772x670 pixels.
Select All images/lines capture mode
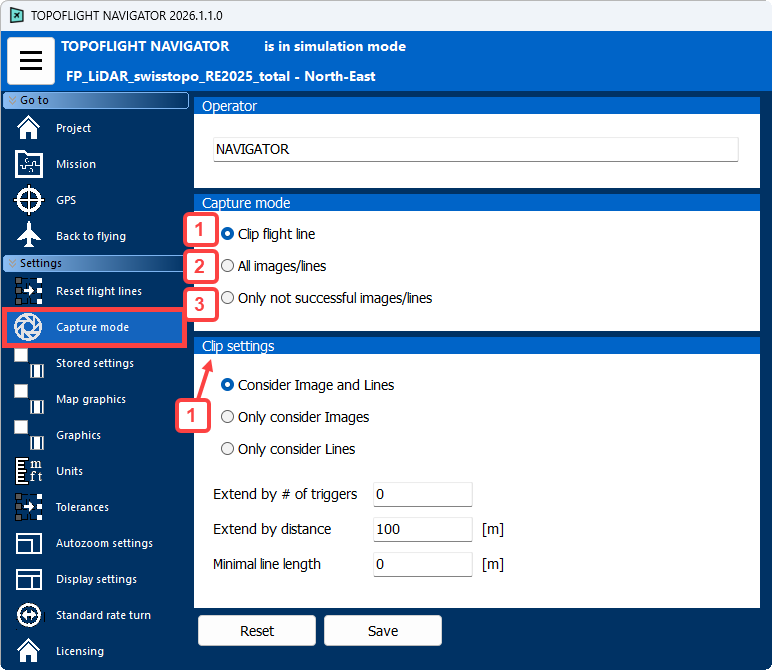[228, 266]
